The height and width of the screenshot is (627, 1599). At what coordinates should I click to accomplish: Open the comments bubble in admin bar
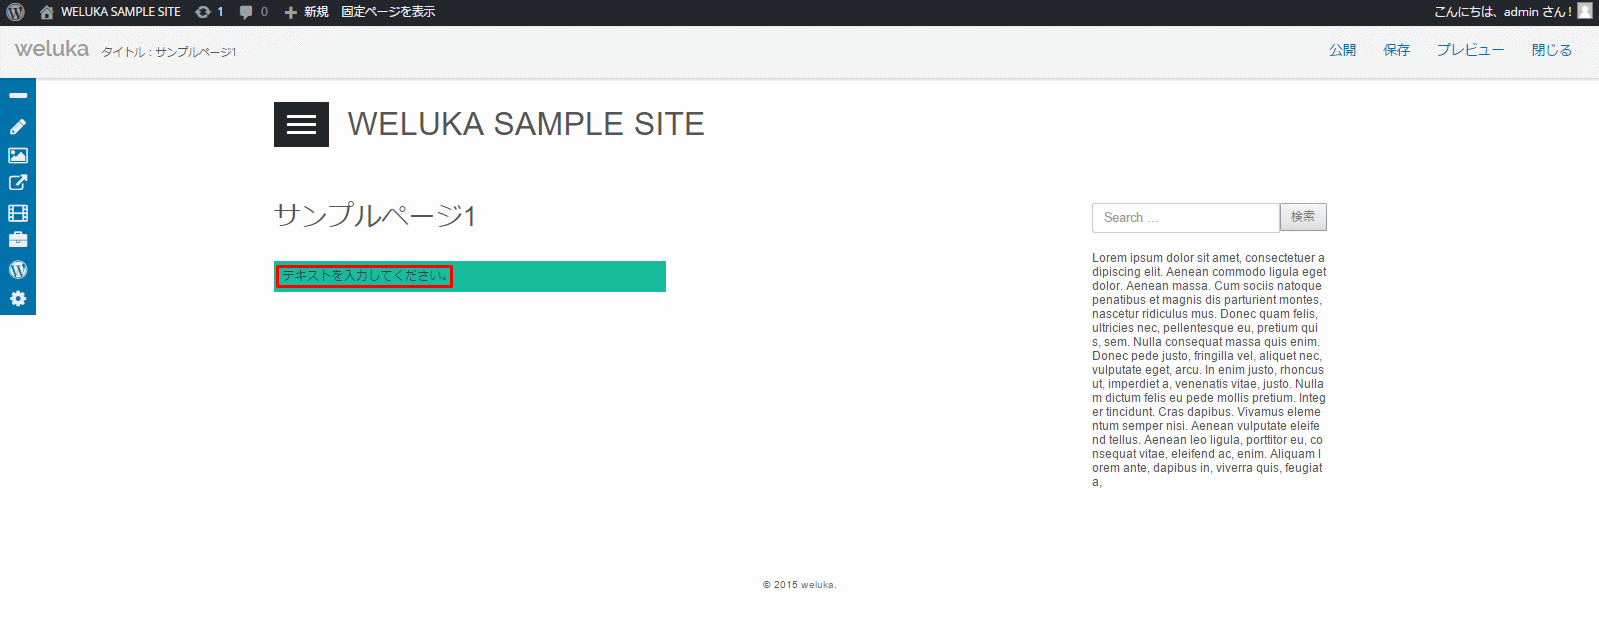point(254,12)
